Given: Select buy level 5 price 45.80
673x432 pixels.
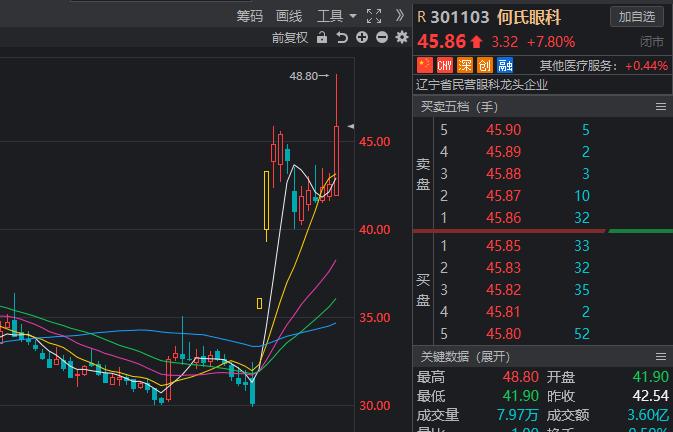Looking at the screenshot, I should coord(503,333).
